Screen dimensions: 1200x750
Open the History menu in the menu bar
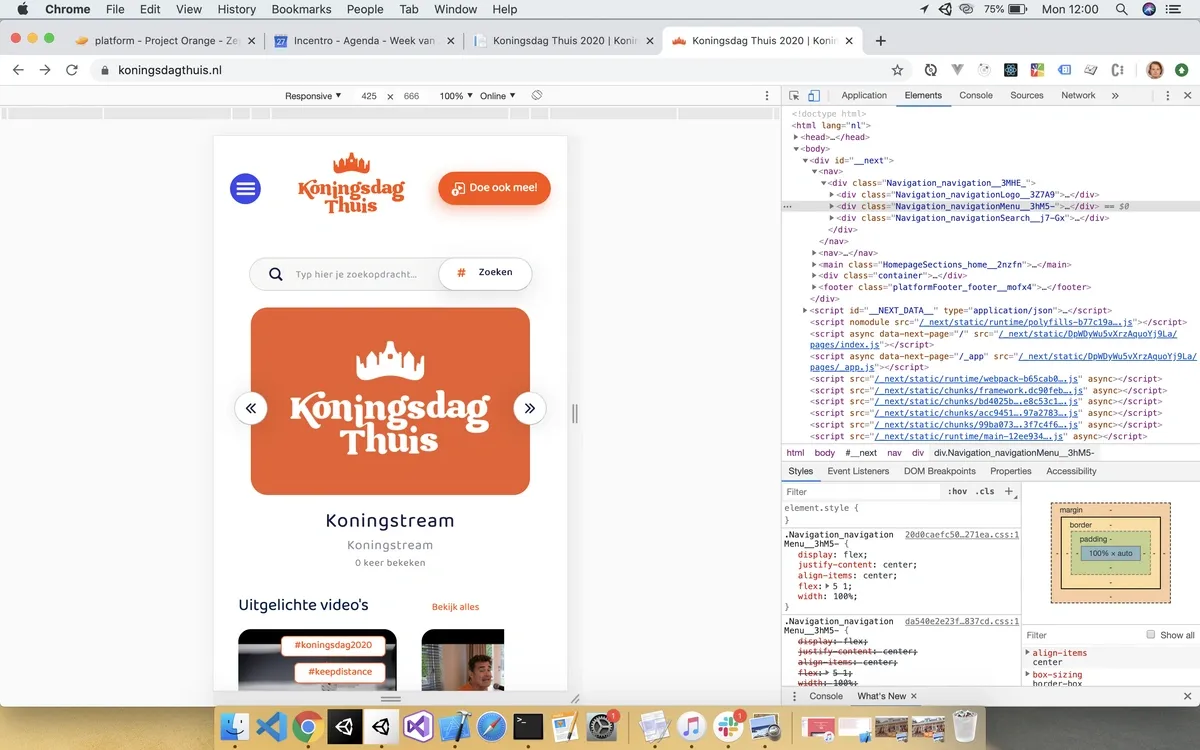click(x=236, y=9)
